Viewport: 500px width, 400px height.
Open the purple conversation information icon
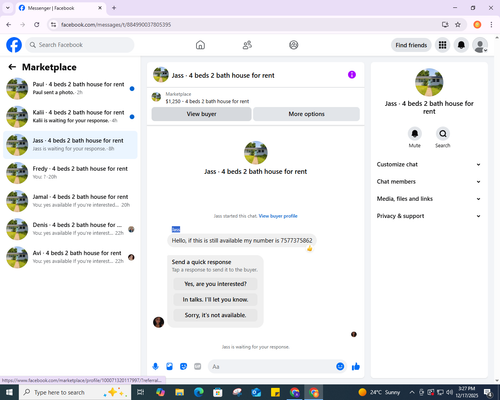(352, 75)
